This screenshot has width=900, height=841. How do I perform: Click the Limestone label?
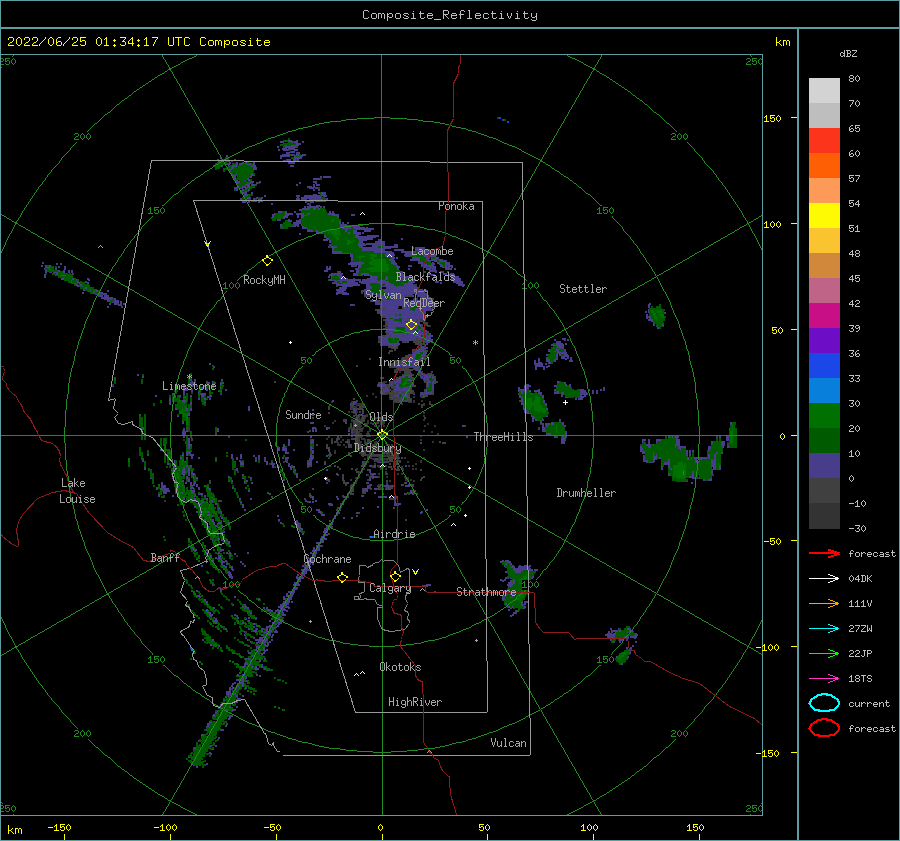click(189, 386)
